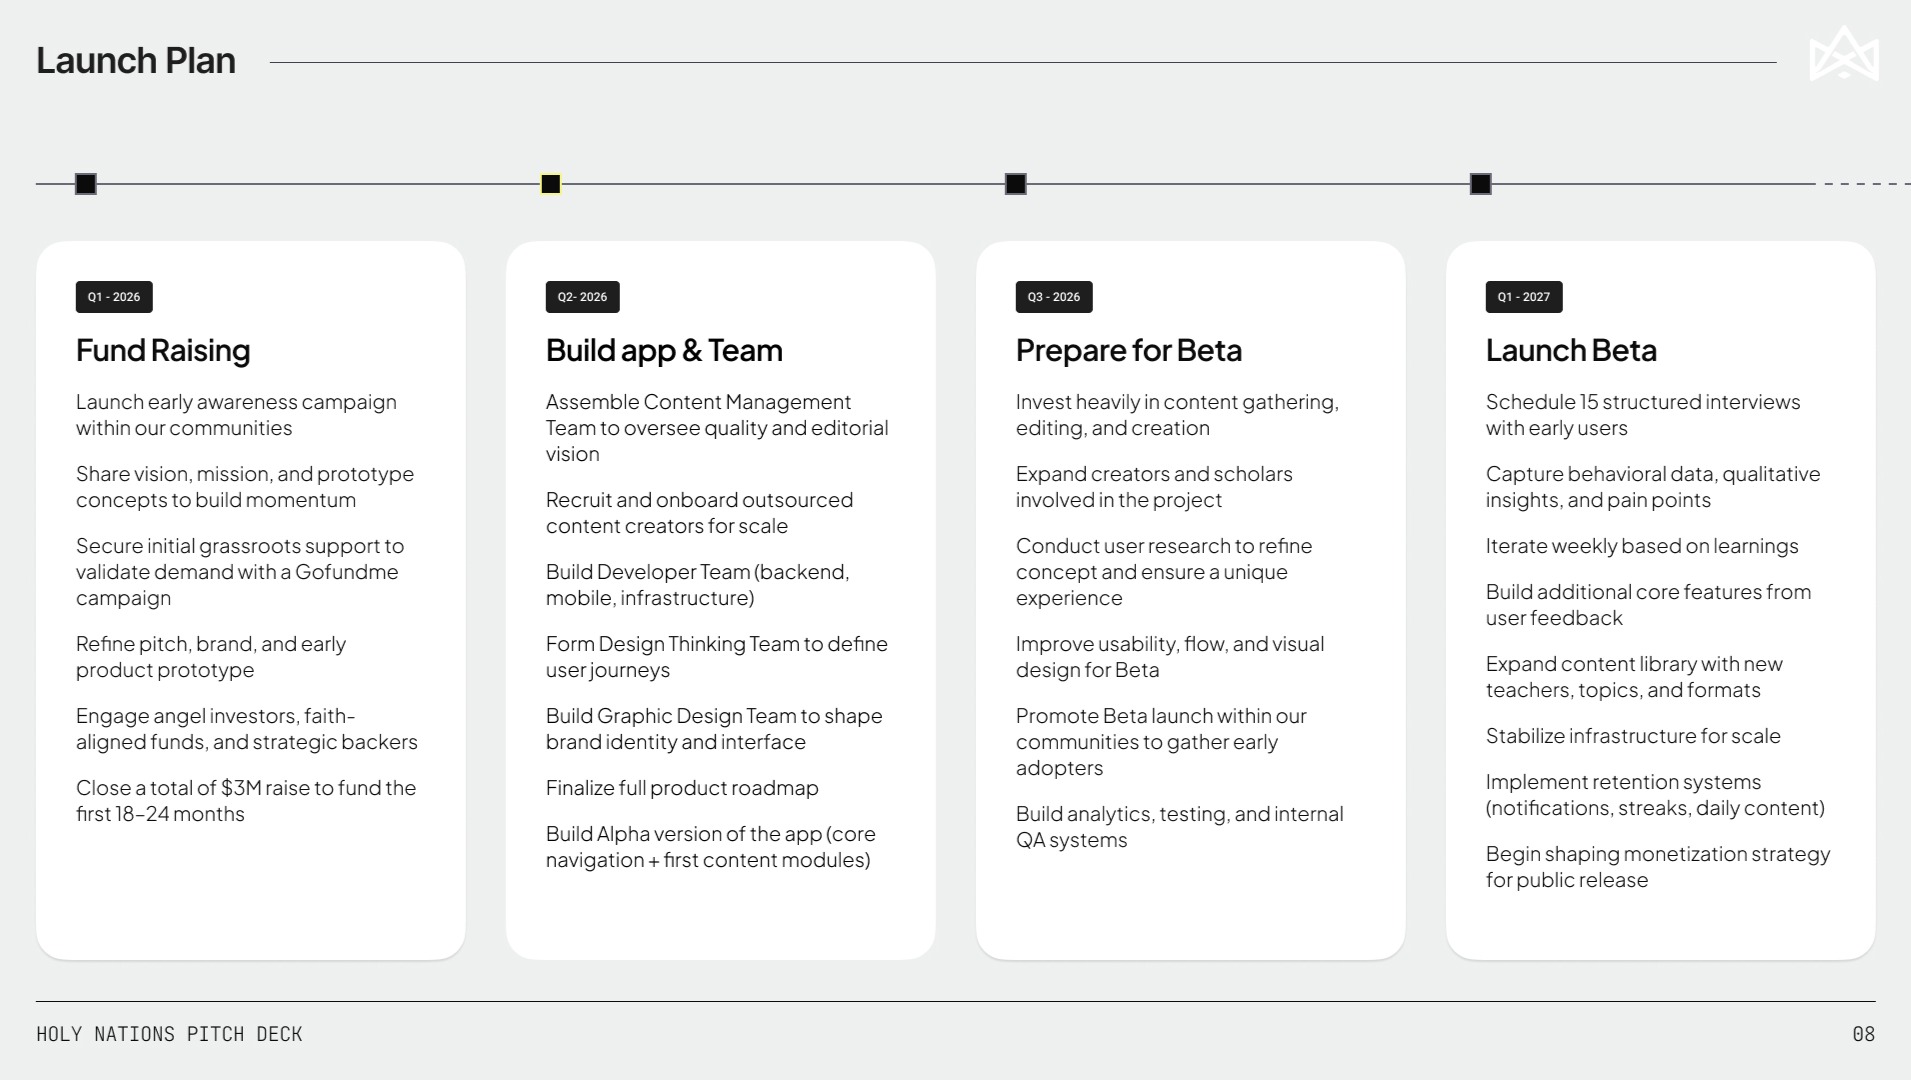Click the HOLY NATIONS PITCH DECK footer text

pyautogui.click(x=169, y=1034)
